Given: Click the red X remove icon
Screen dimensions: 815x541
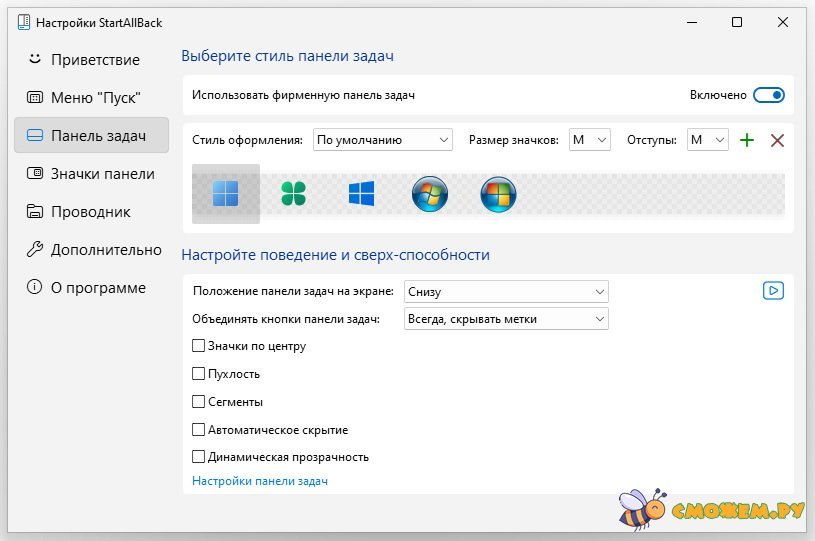Looking at the screenshot, I should pyautogui.click(x=777, y=141).
